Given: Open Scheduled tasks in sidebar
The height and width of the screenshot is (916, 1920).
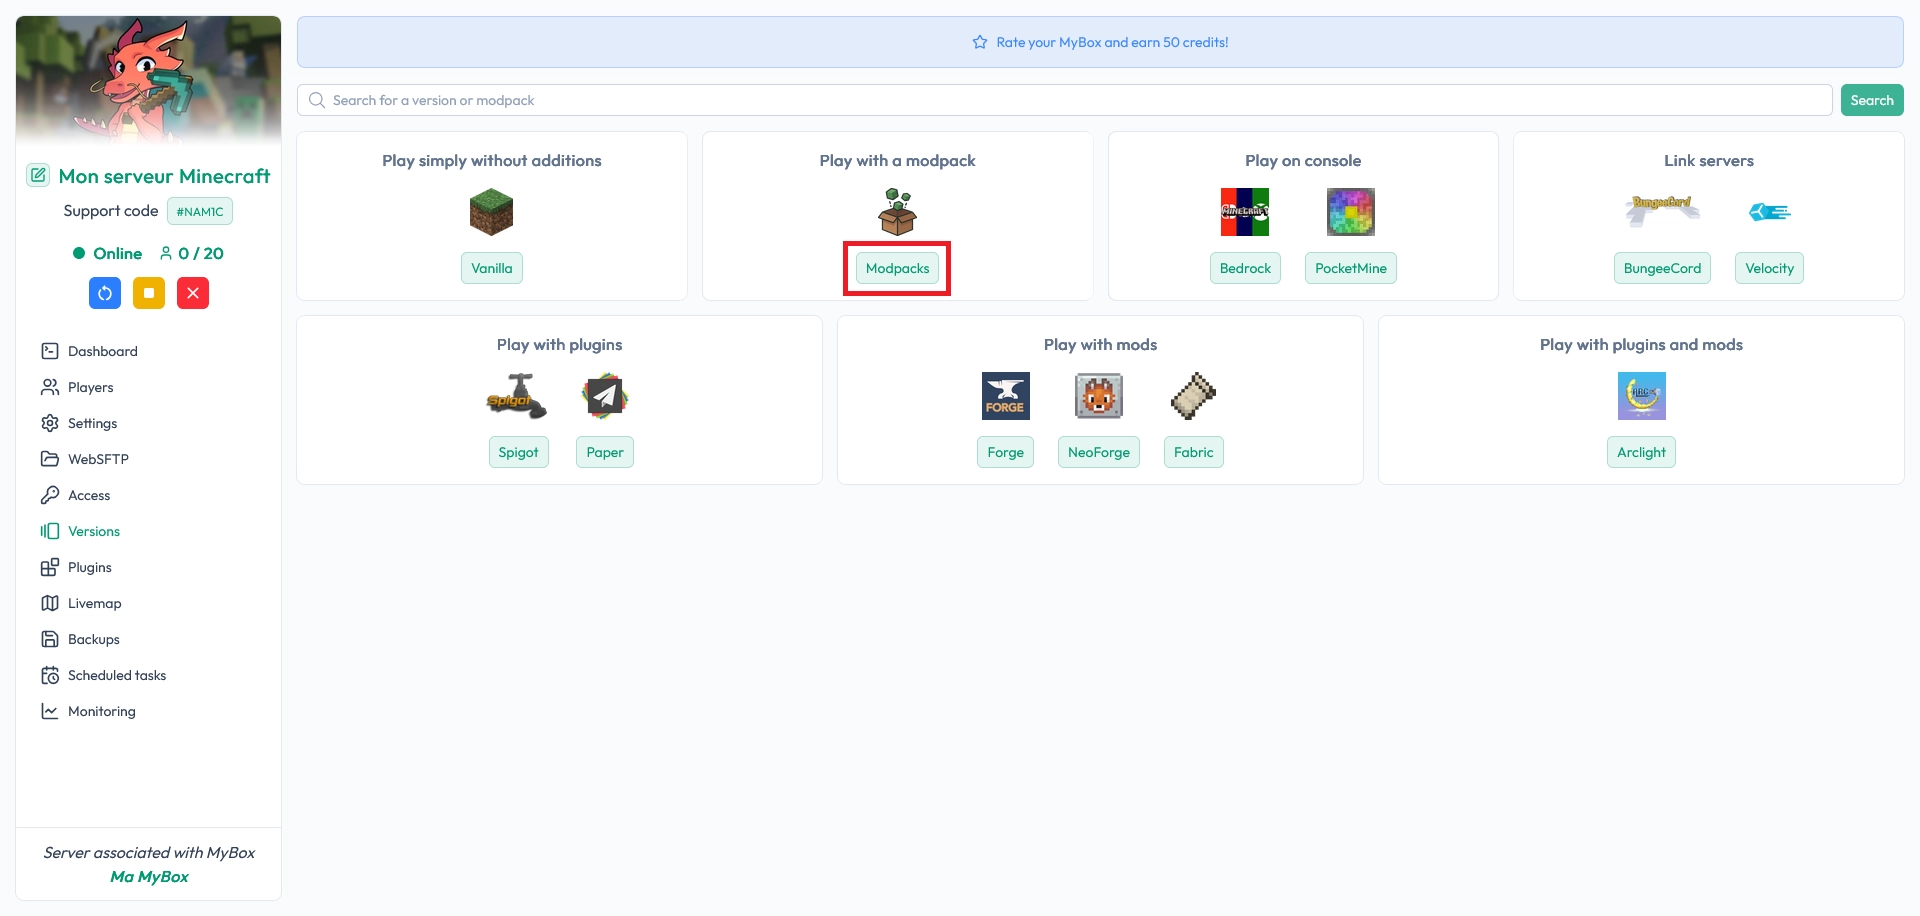Looking at the screenshot, I should pyautogui.click(x=116, y=675).
